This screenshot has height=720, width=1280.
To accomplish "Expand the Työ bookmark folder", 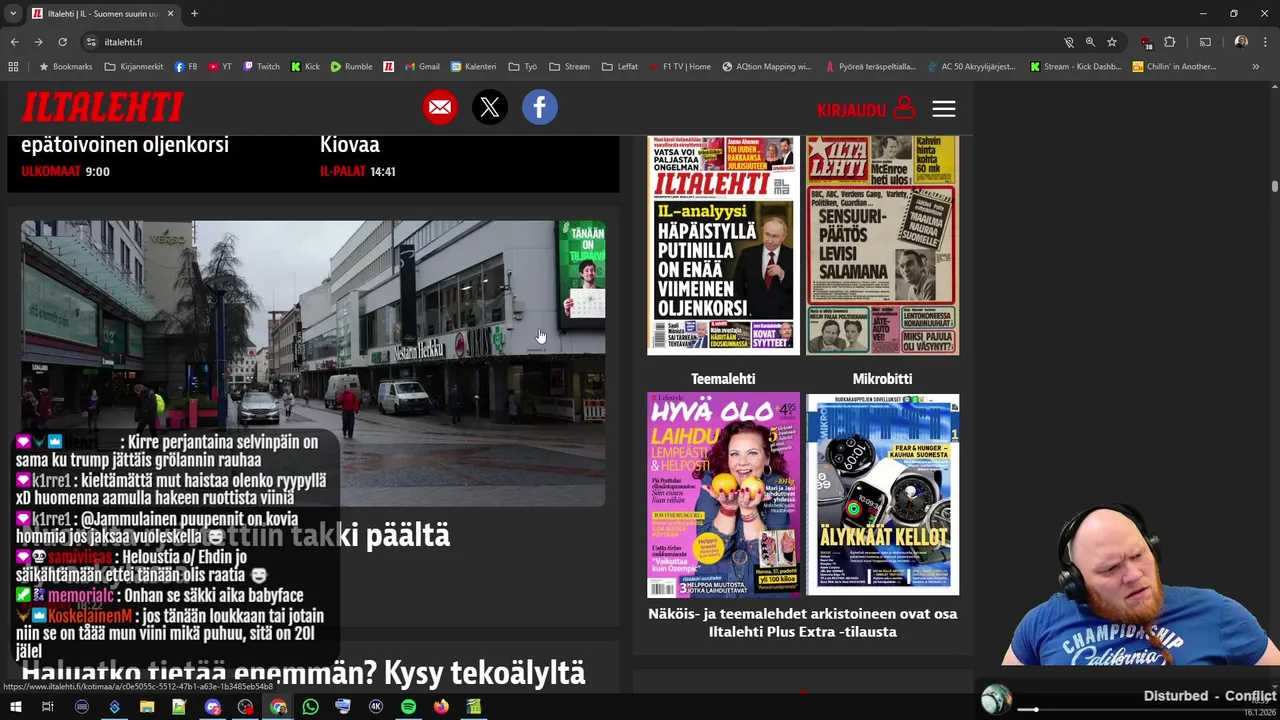I will click(523, 67).
